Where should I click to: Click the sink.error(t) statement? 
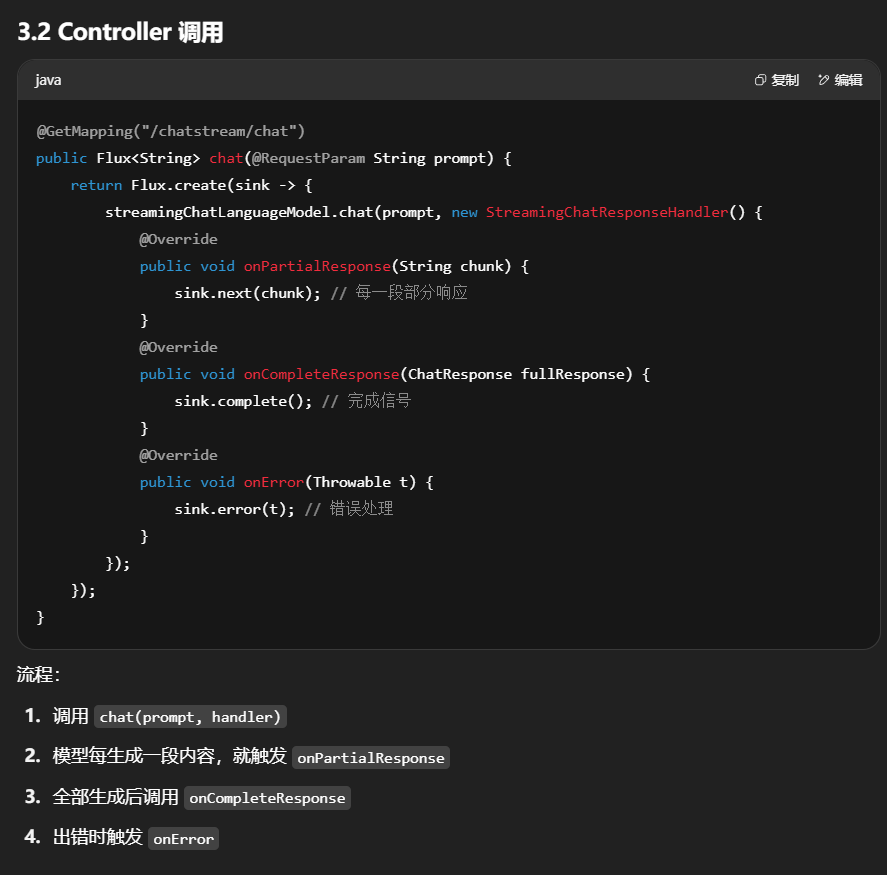click(x=233, y=509)
